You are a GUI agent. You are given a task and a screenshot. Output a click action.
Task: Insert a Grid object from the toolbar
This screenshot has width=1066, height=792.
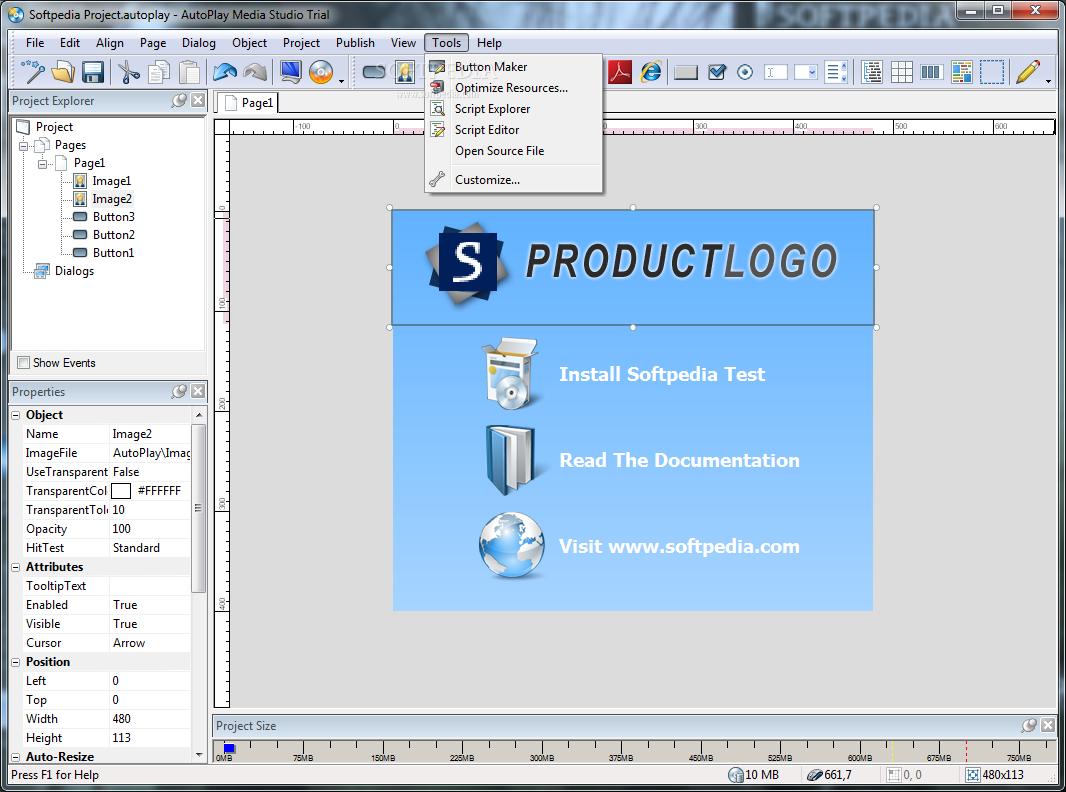click(x=901, y=72)
